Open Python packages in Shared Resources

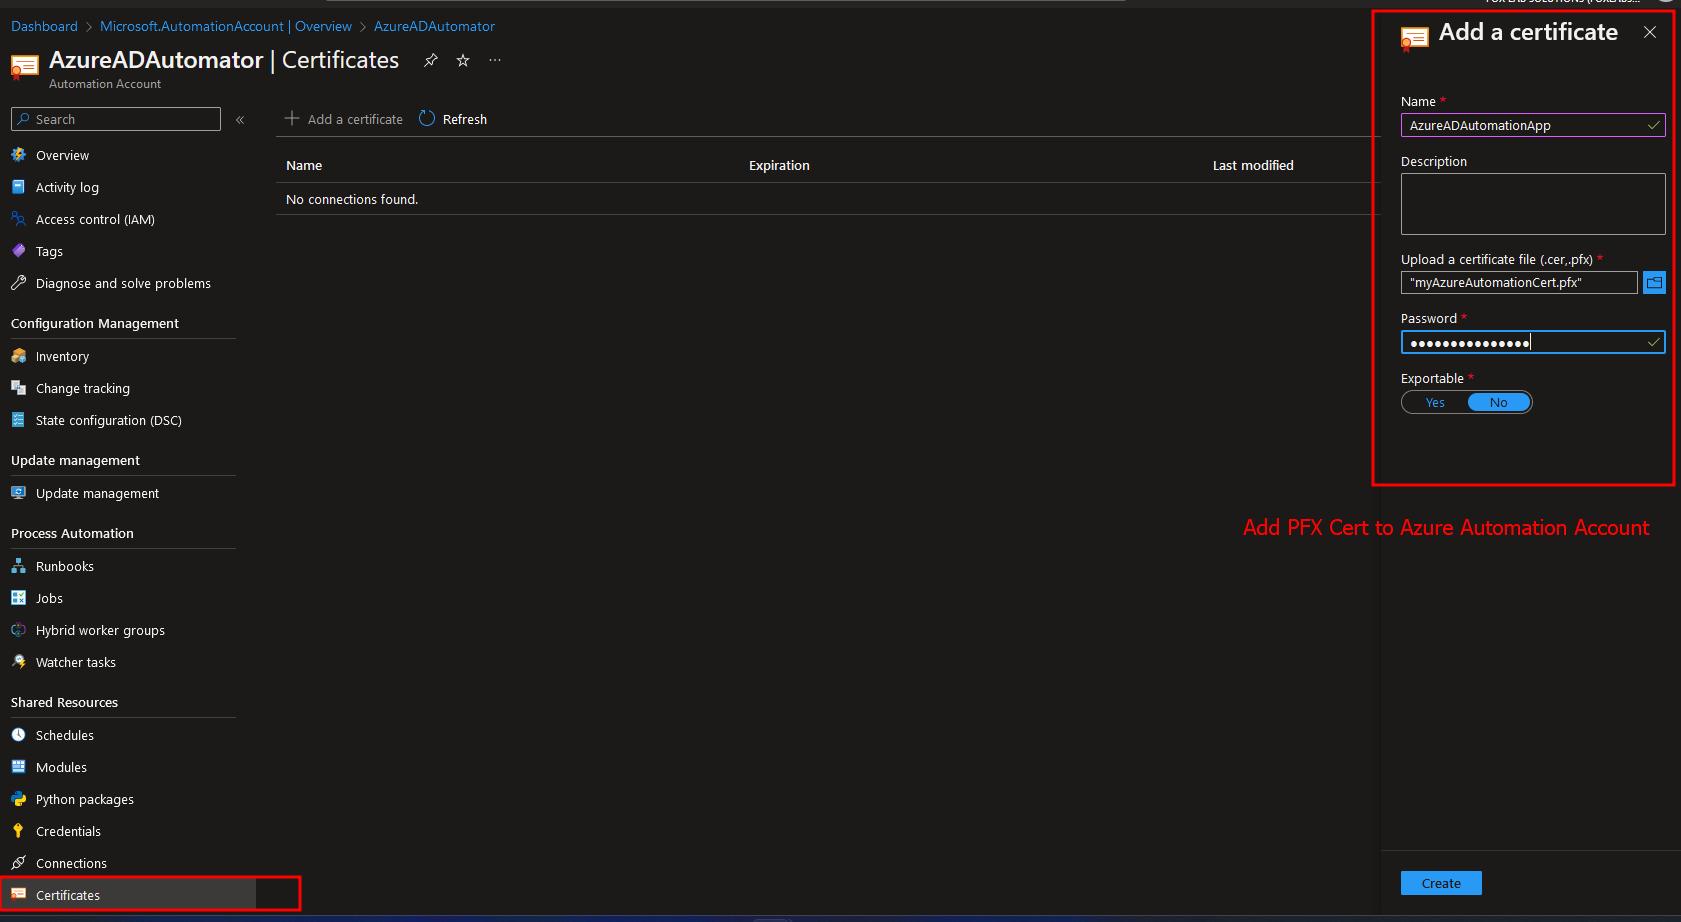[x=84, y=799]
